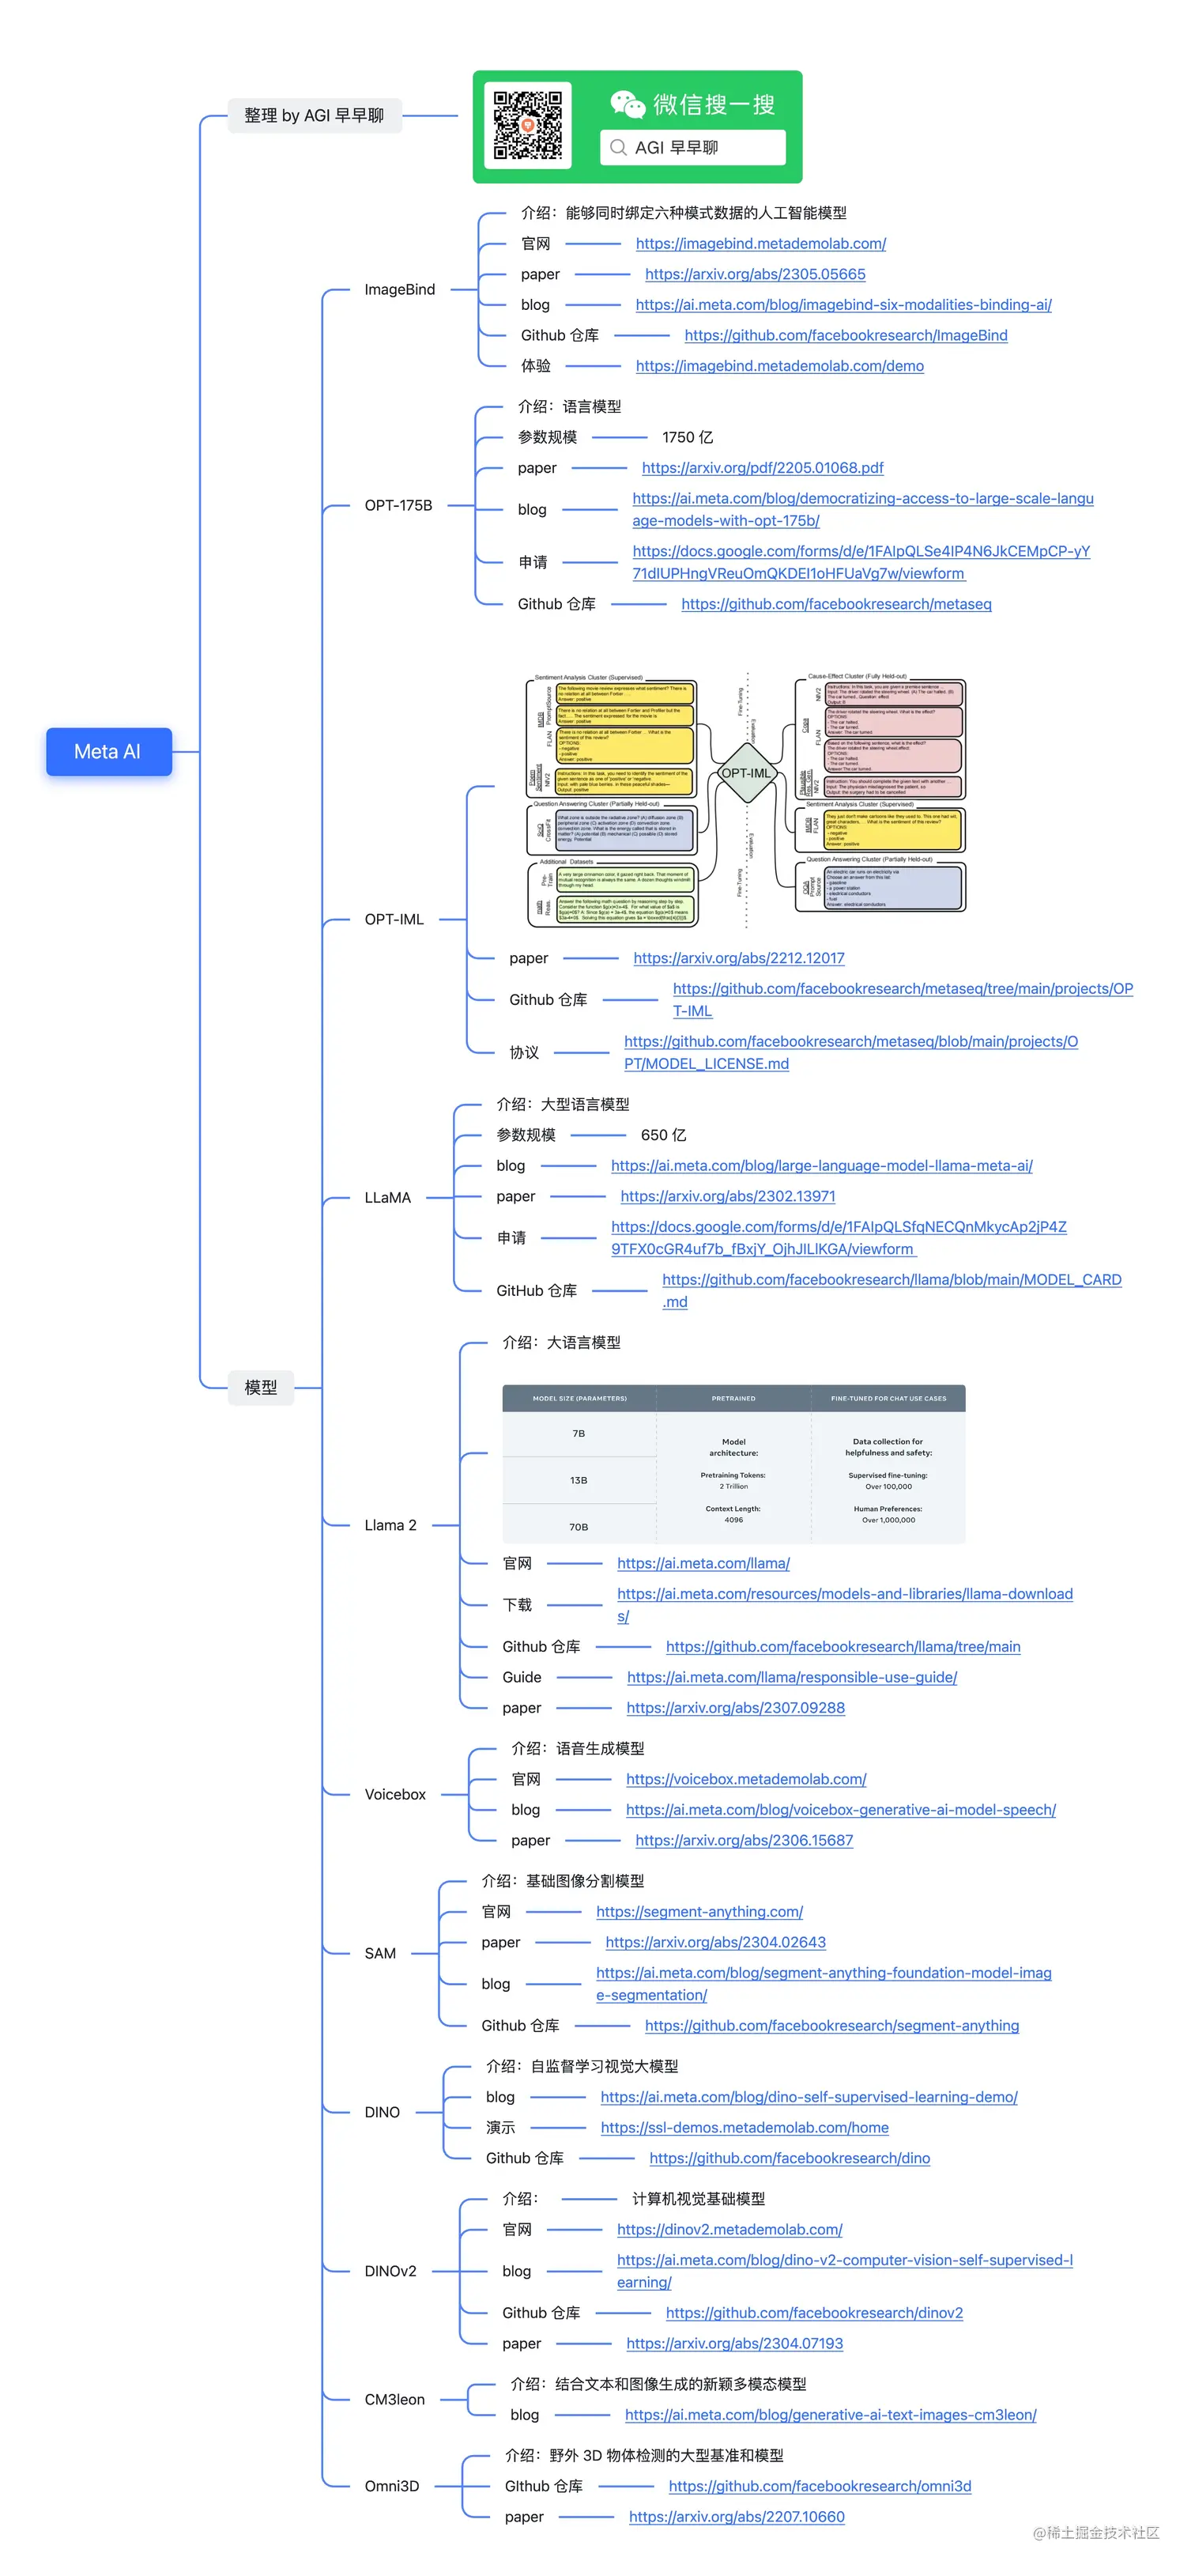Open the Llama 2 paper arxiv 2307.09288 link
The image size is (1195, 2576).
[x=735, y=1708]
